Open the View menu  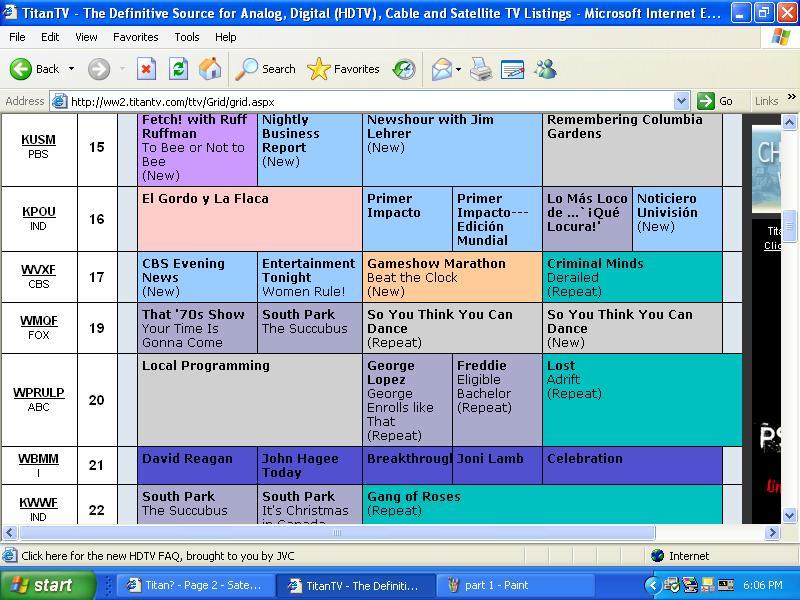point(86,37)
